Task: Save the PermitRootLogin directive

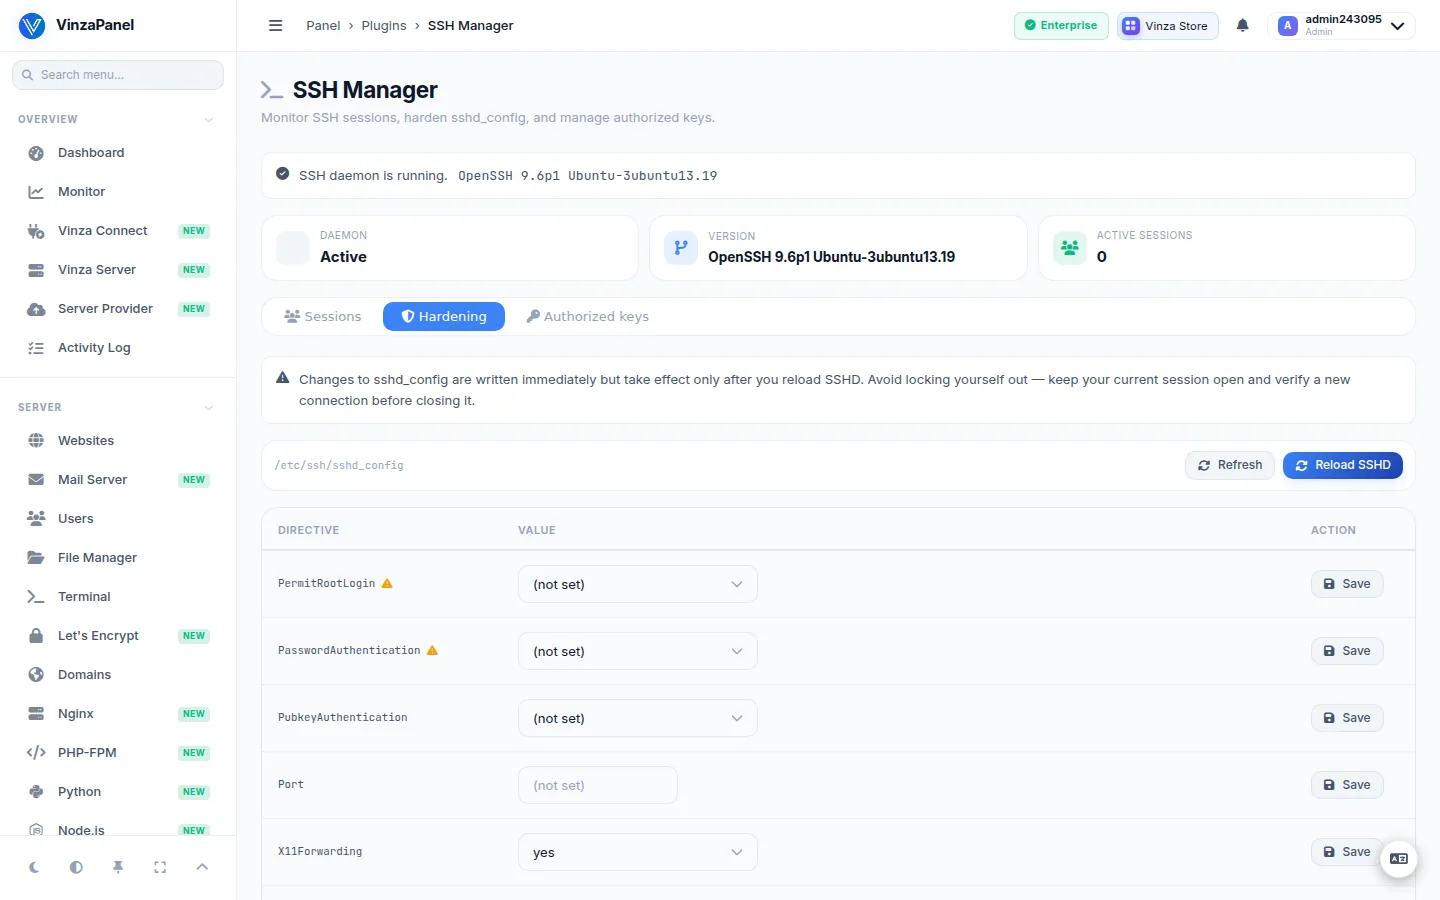Action: tap(1347, 584)
